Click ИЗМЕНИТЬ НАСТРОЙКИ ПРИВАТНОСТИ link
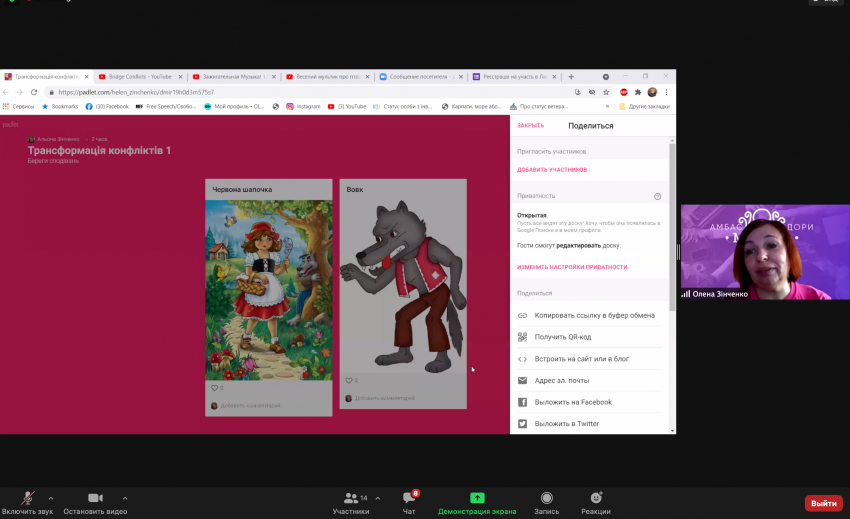This screenshot has width=850, height=519. (x=572, y=267)
